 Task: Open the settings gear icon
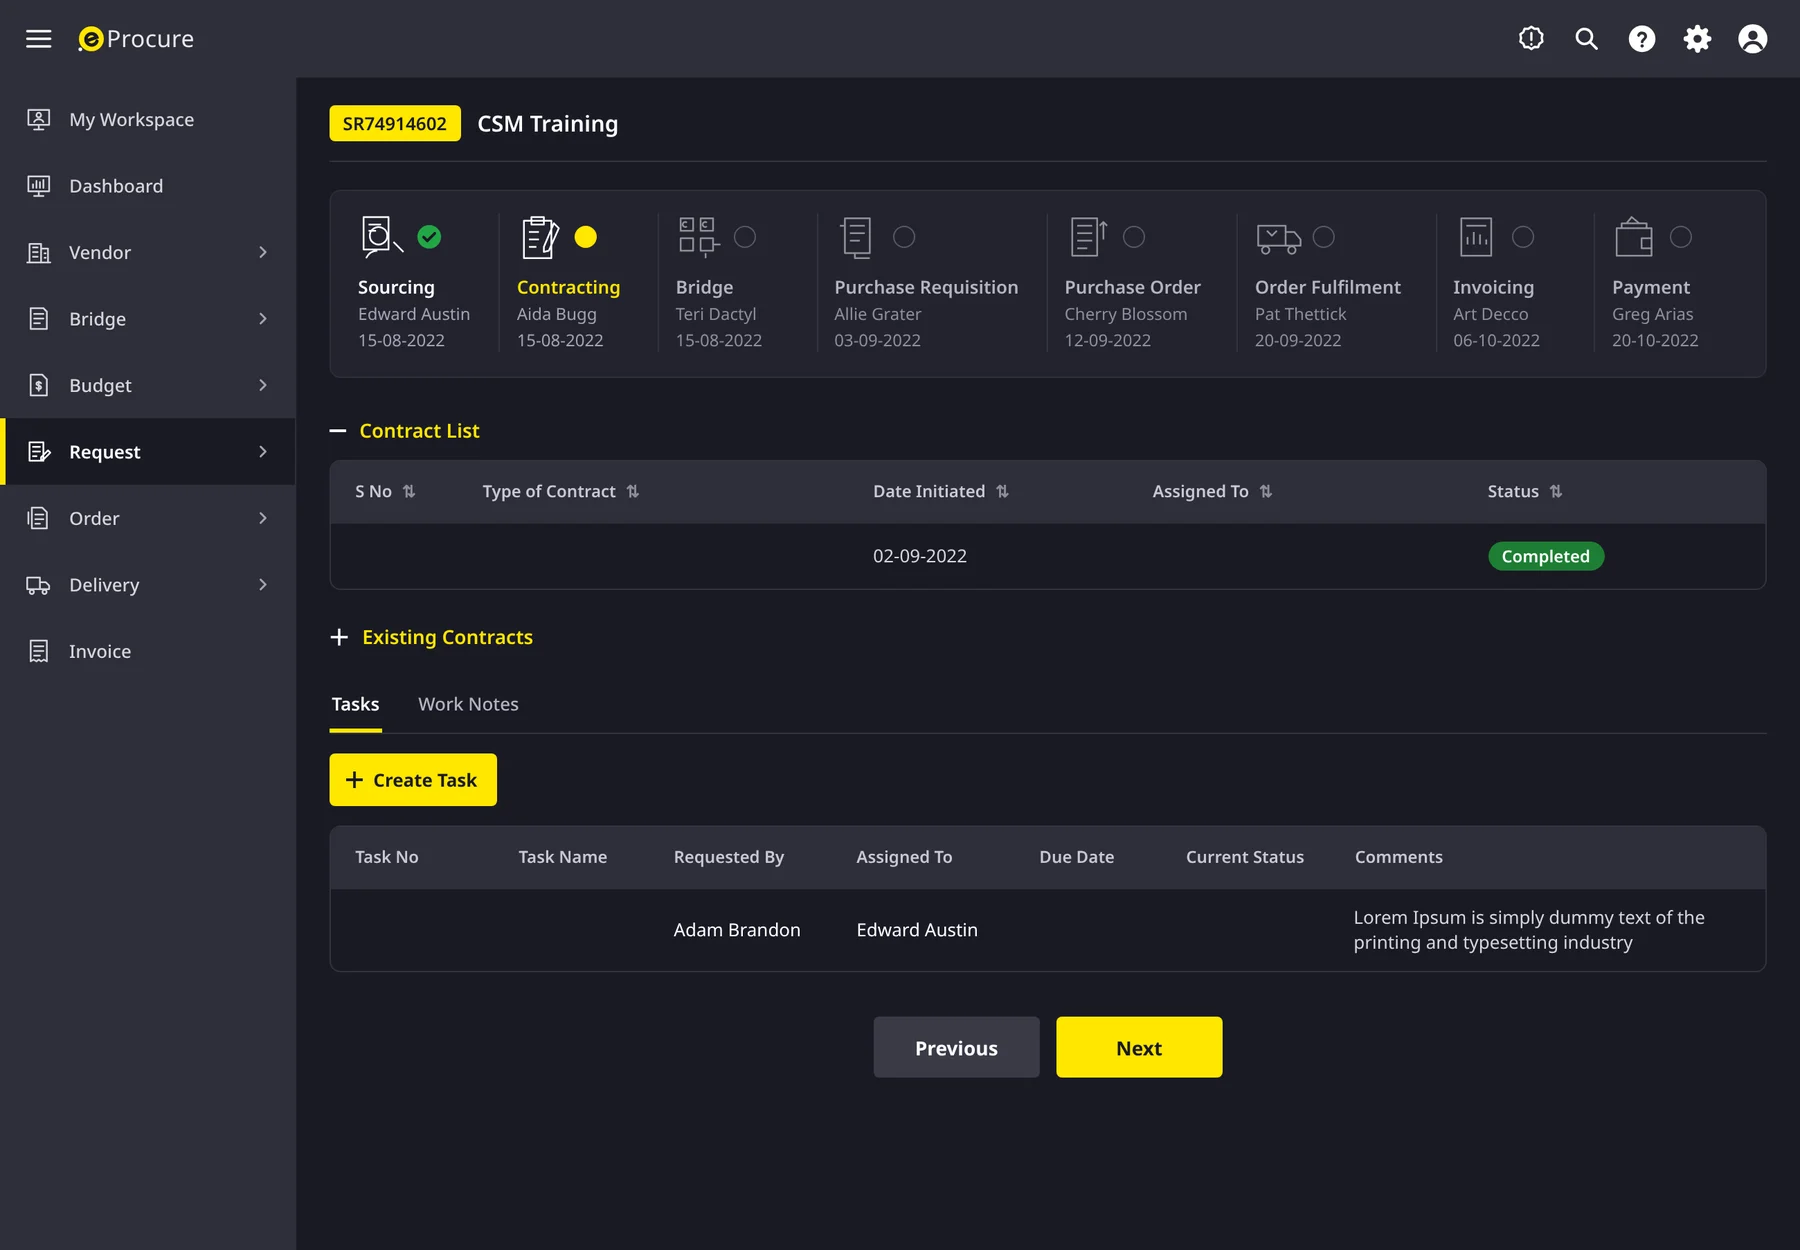click(1697, 39)
